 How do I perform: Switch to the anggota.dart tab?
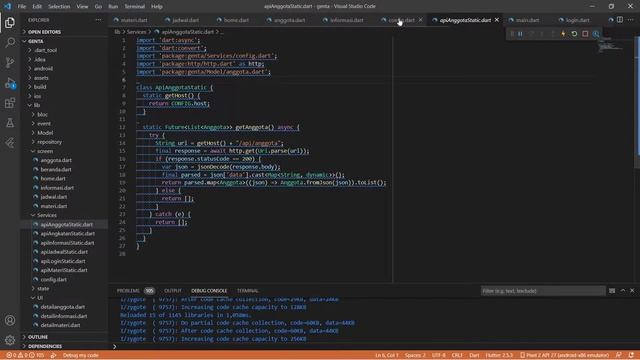tap(289, 20)
